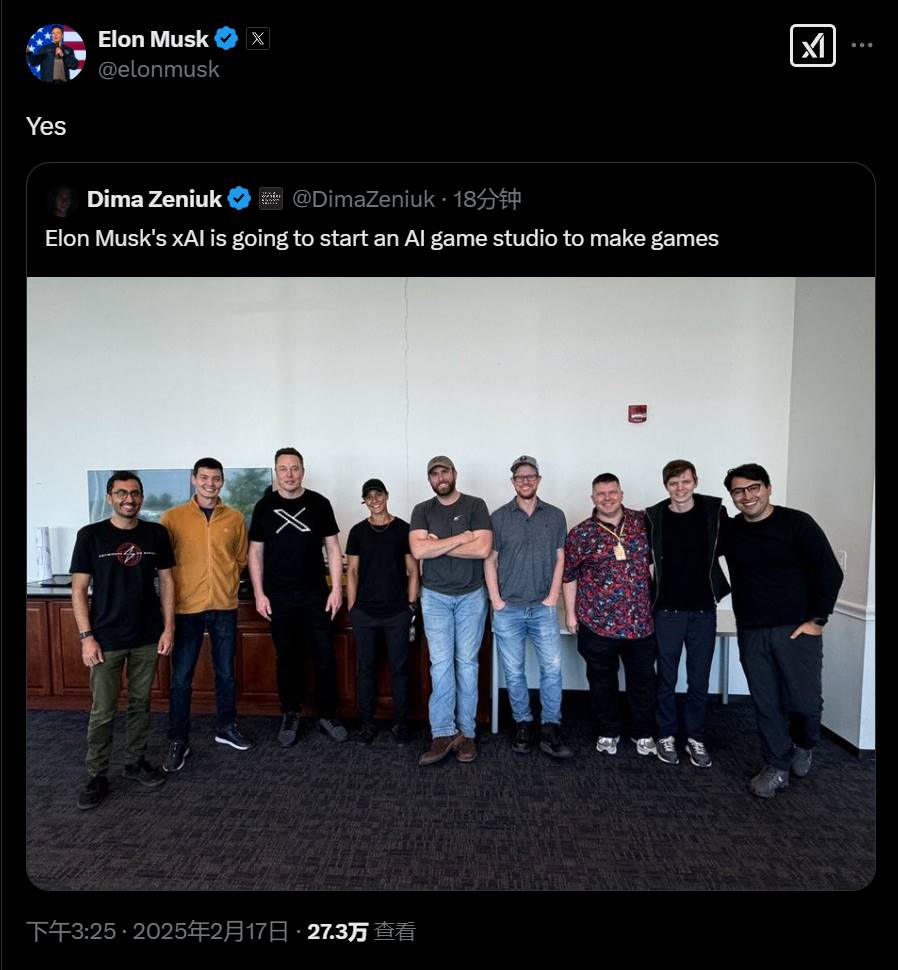The height and width of the screenshot is (970, 898).
Task: Click the 下午3:25 time in post footer
Action: pos(71,932)
